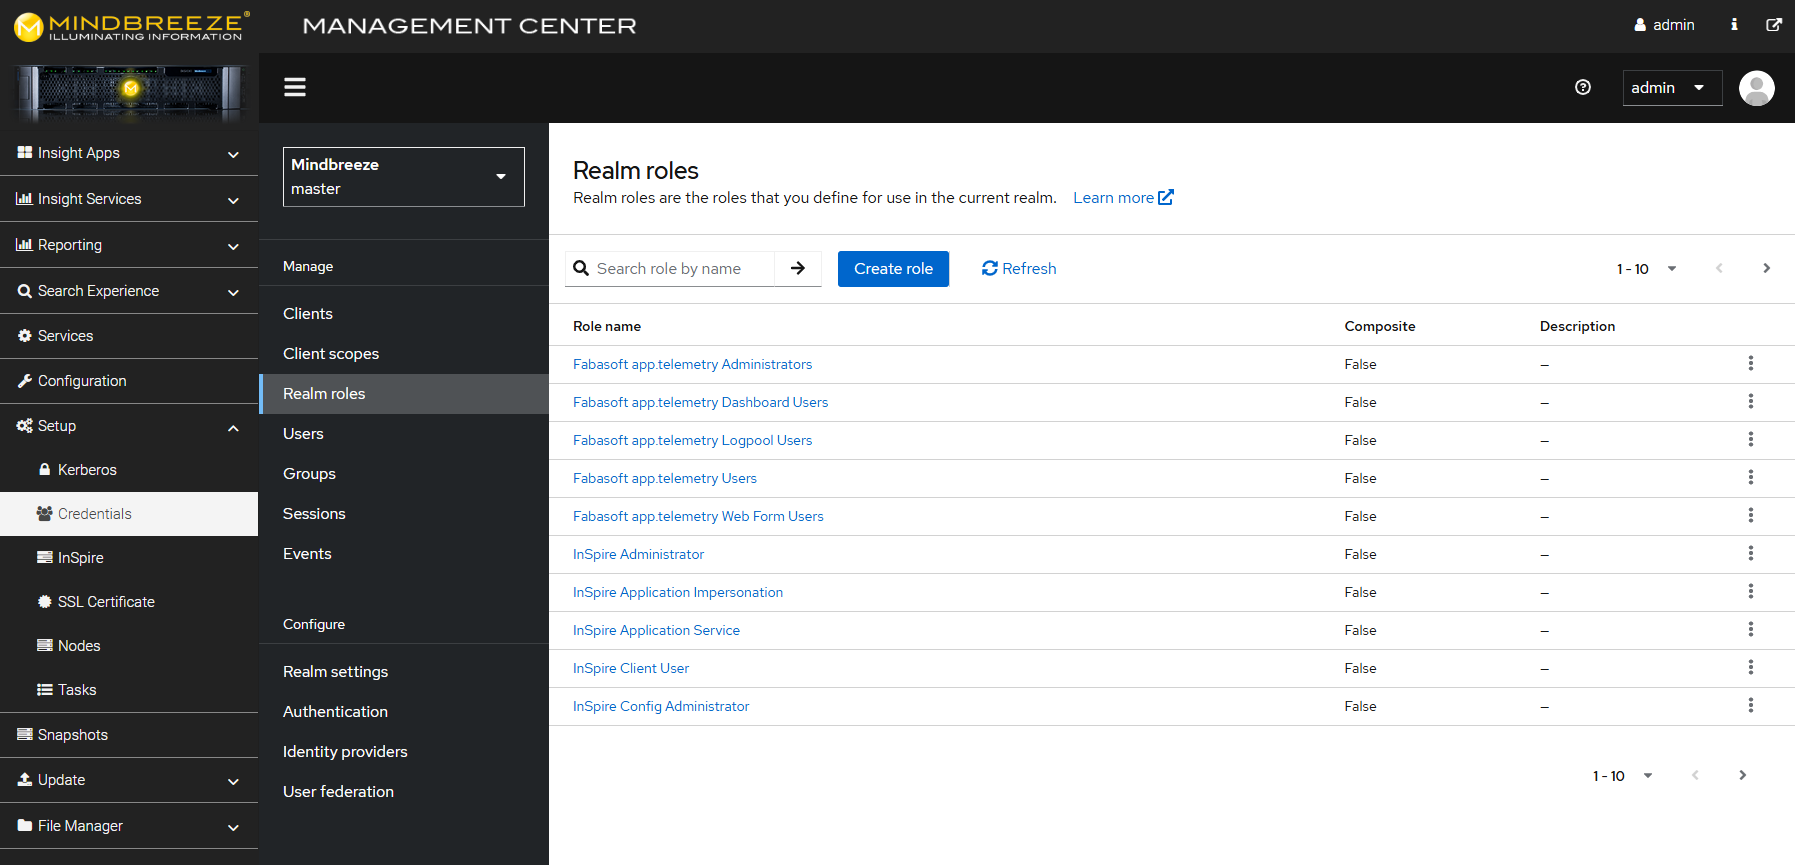The image size is (1795, 865).
Task: Open the InSpire Config Administrator role link
Action: pyautogui.click(x=661, y=706)
